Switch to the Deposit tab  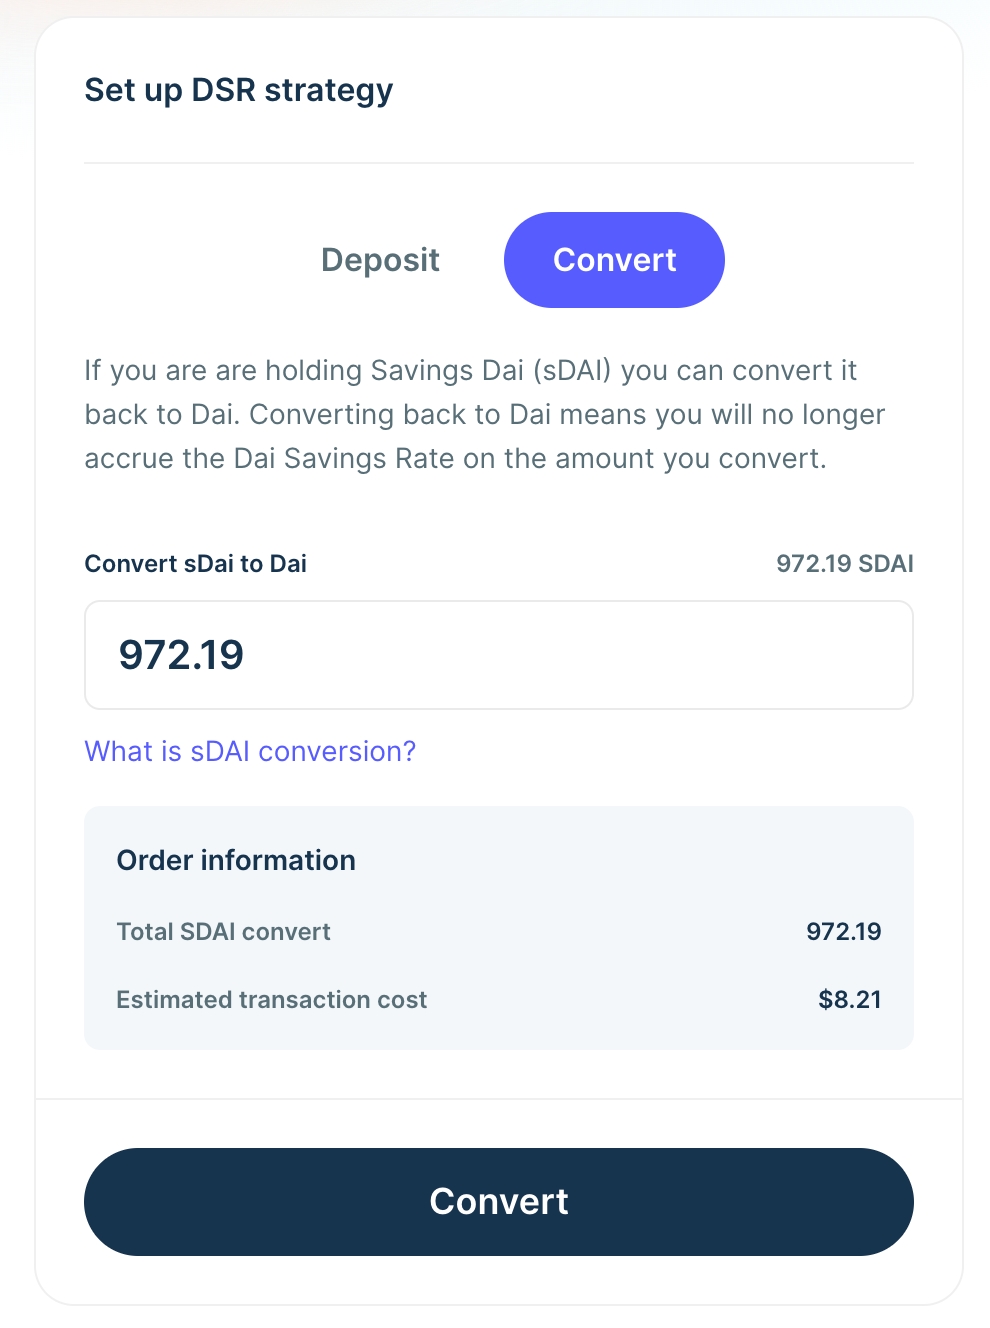pos(380,260)
